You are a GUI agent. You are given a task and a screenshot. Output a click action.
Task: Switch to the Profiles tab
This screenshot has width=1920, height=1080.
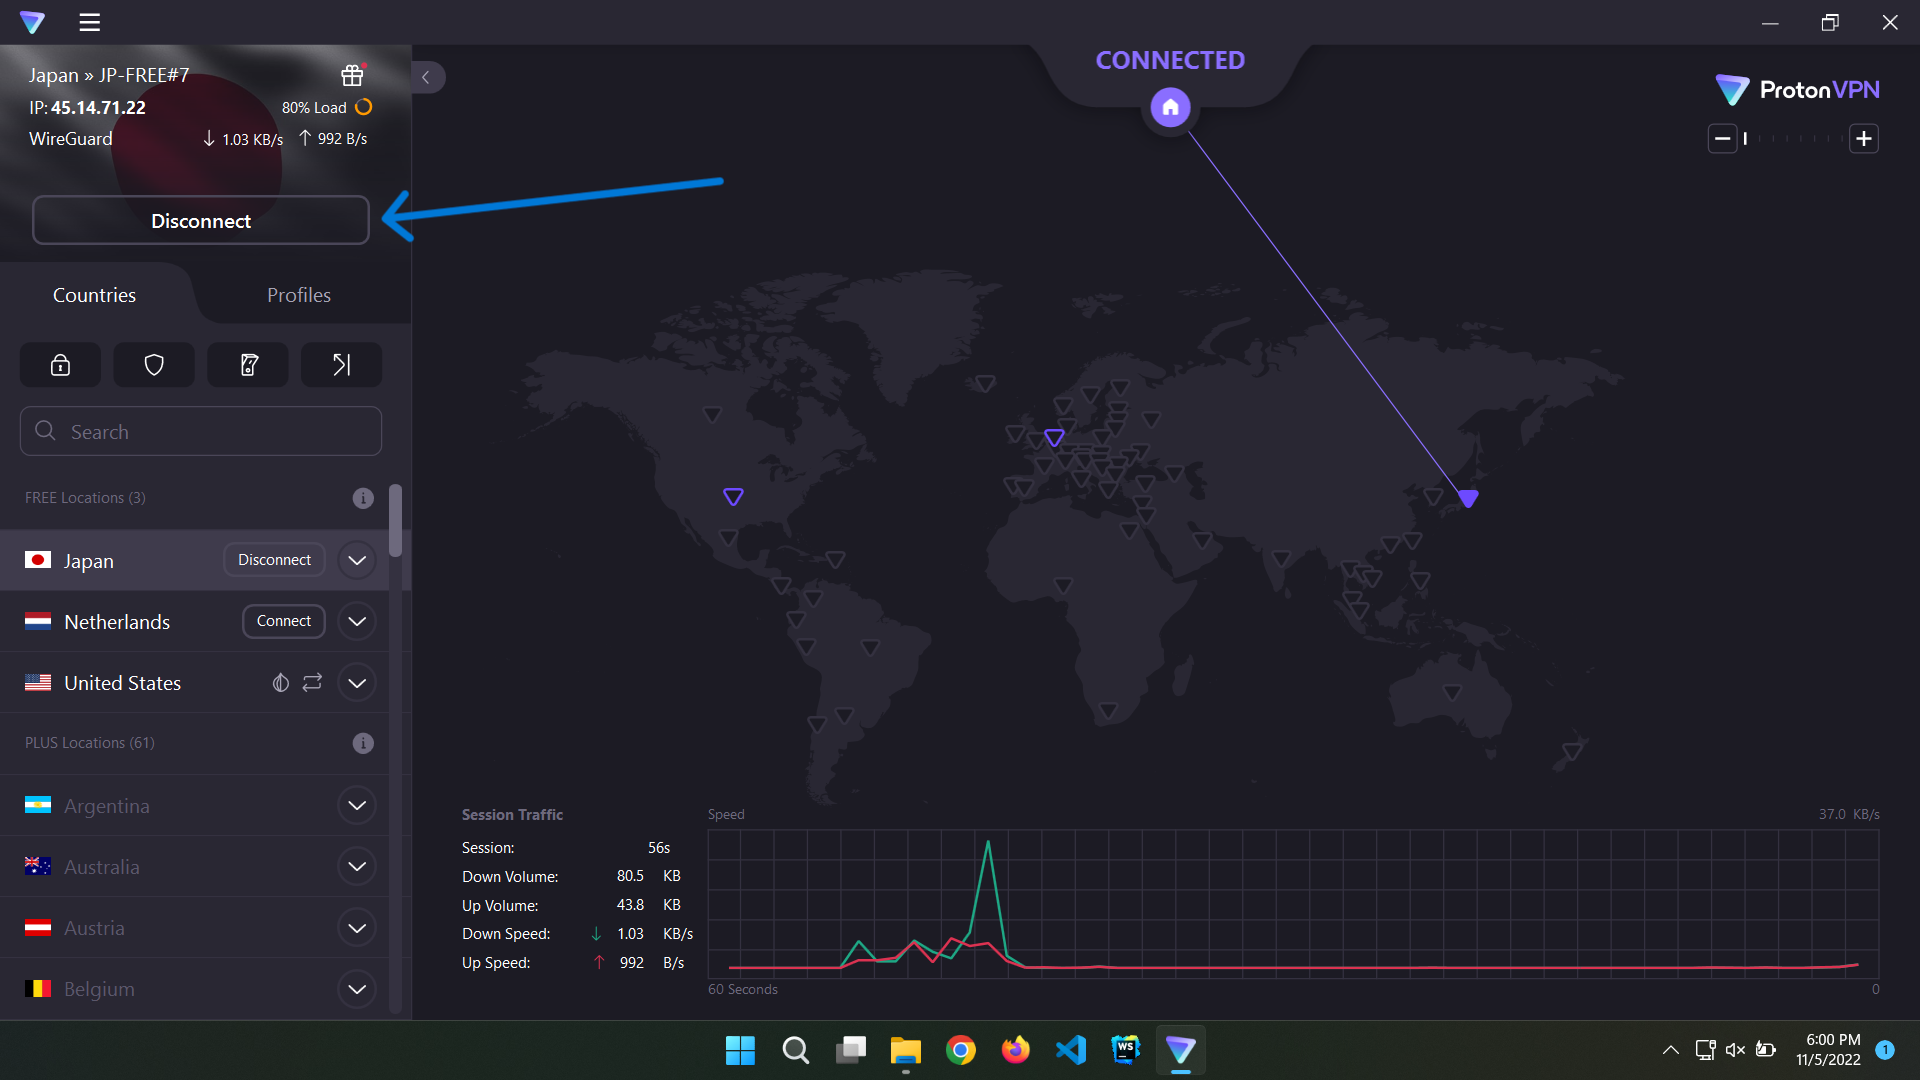(298, 295)
